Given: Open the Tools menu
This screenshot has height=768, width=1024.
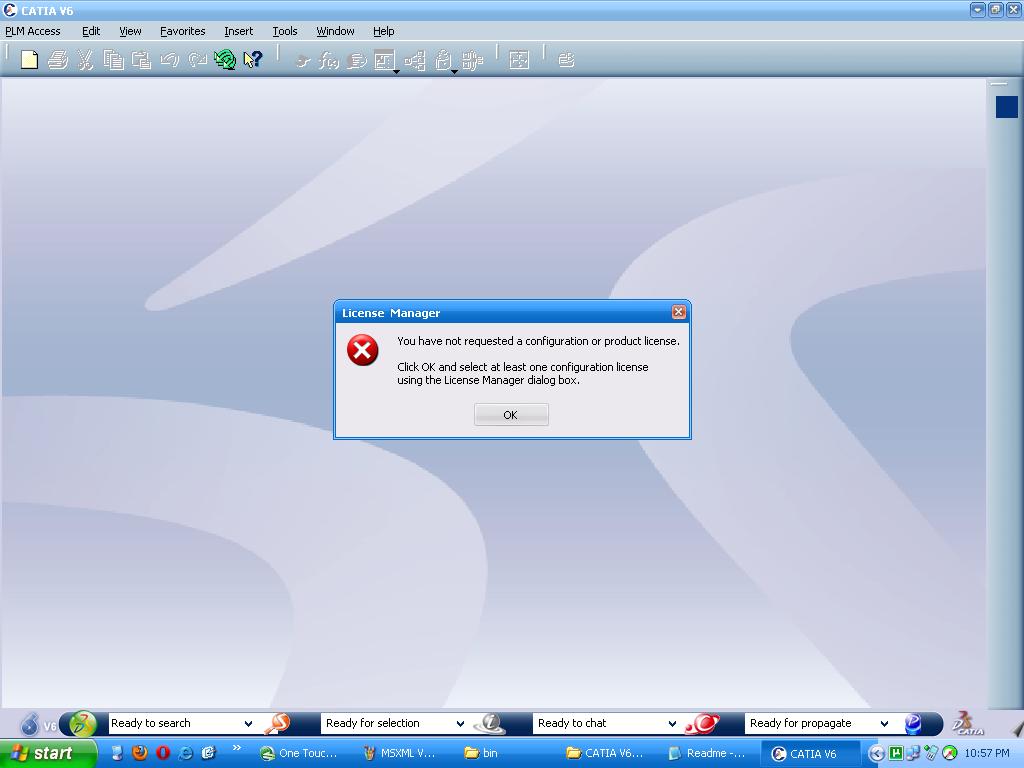Looking at the screenshot, I should (285, 31).
